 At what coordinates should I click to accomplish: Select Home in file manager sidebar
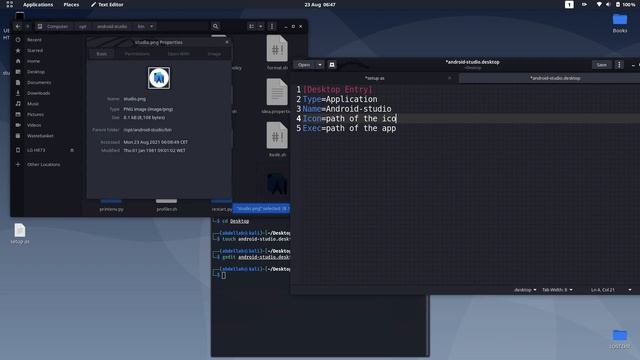coord(33,61)
